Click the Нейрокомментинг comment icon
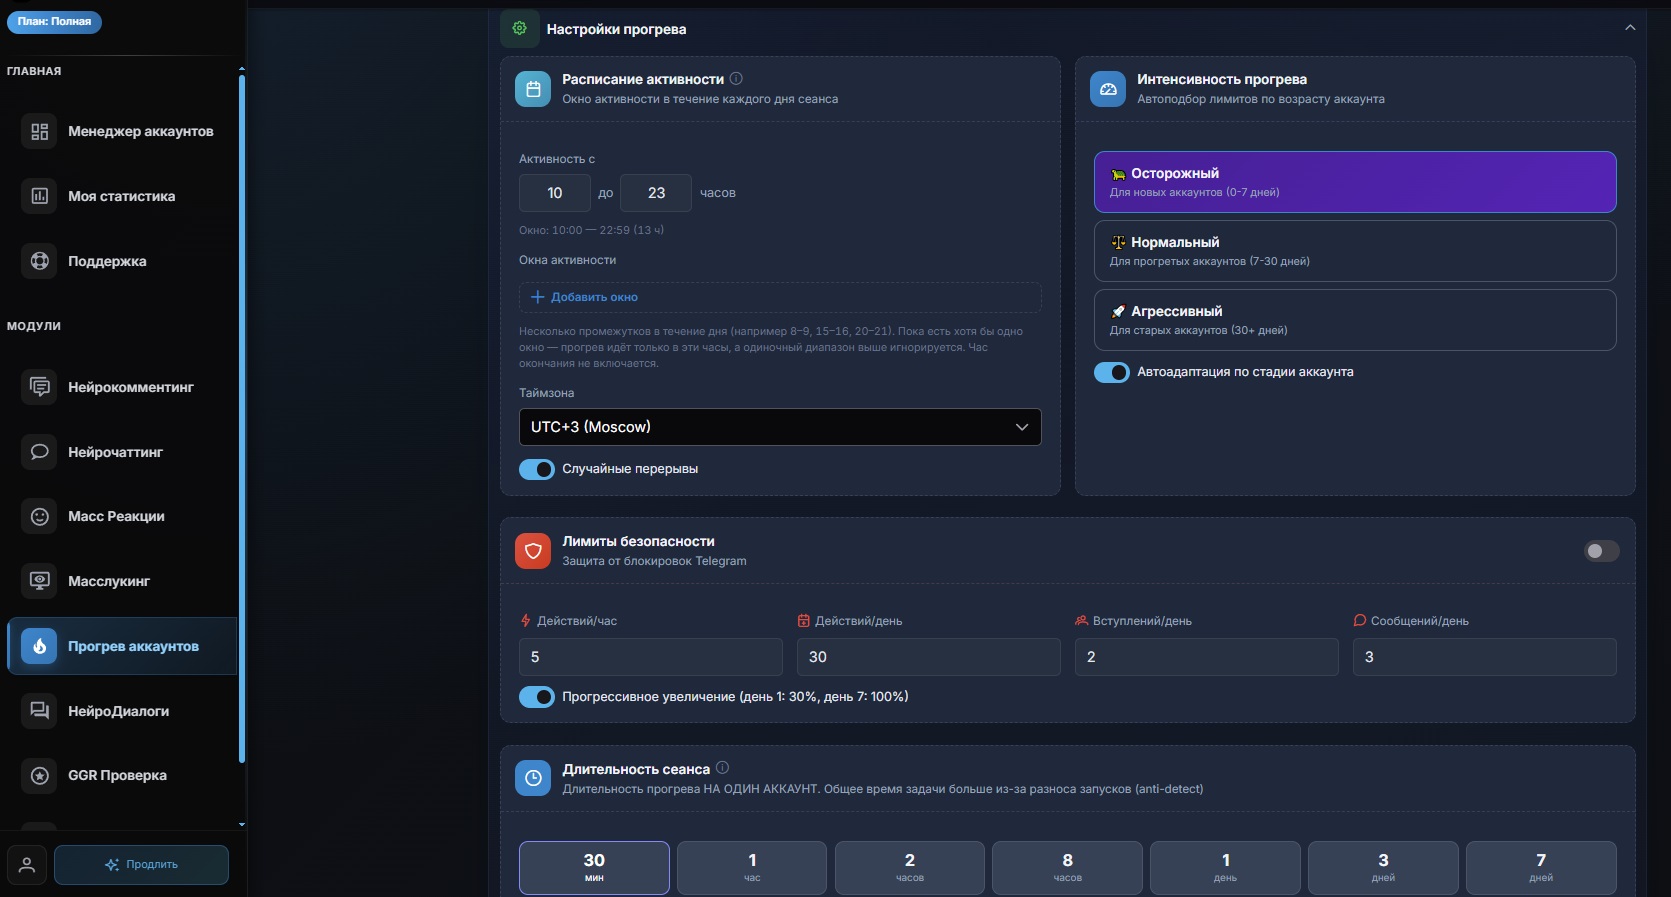The image size is (1671, 897). coord(40,387)
